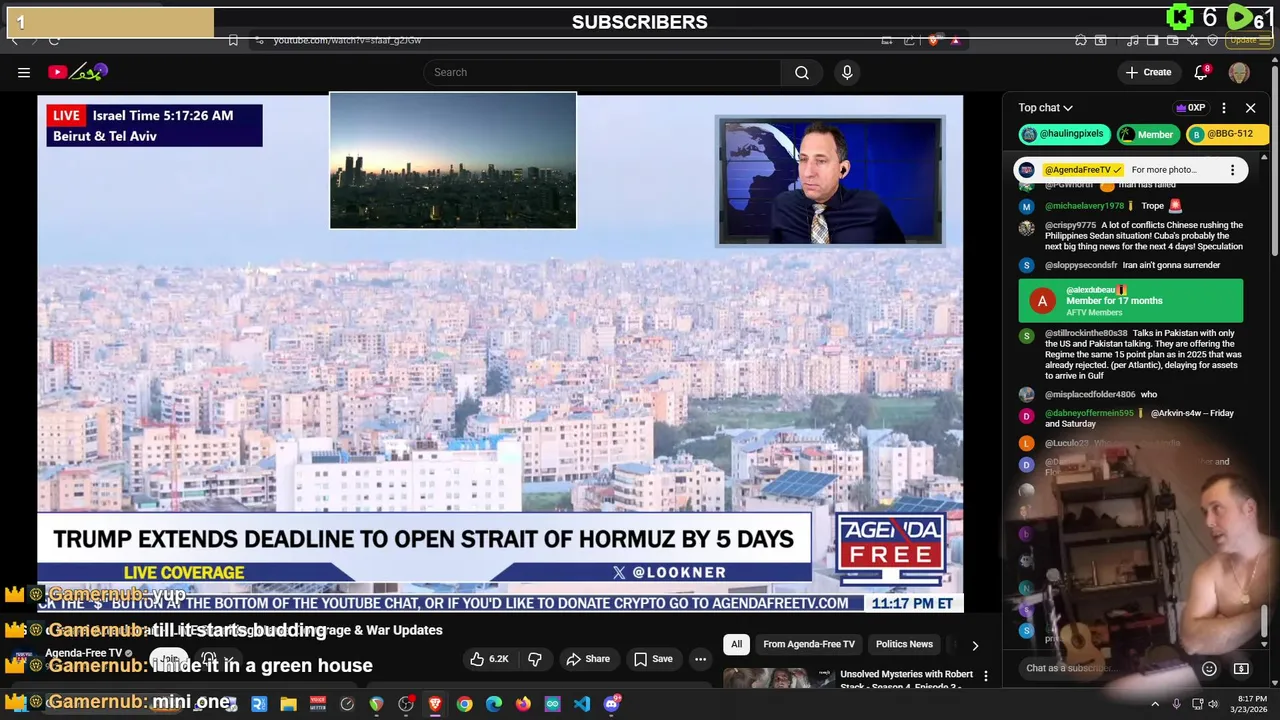Open chat options three-dot menu

pos(1224,108)
